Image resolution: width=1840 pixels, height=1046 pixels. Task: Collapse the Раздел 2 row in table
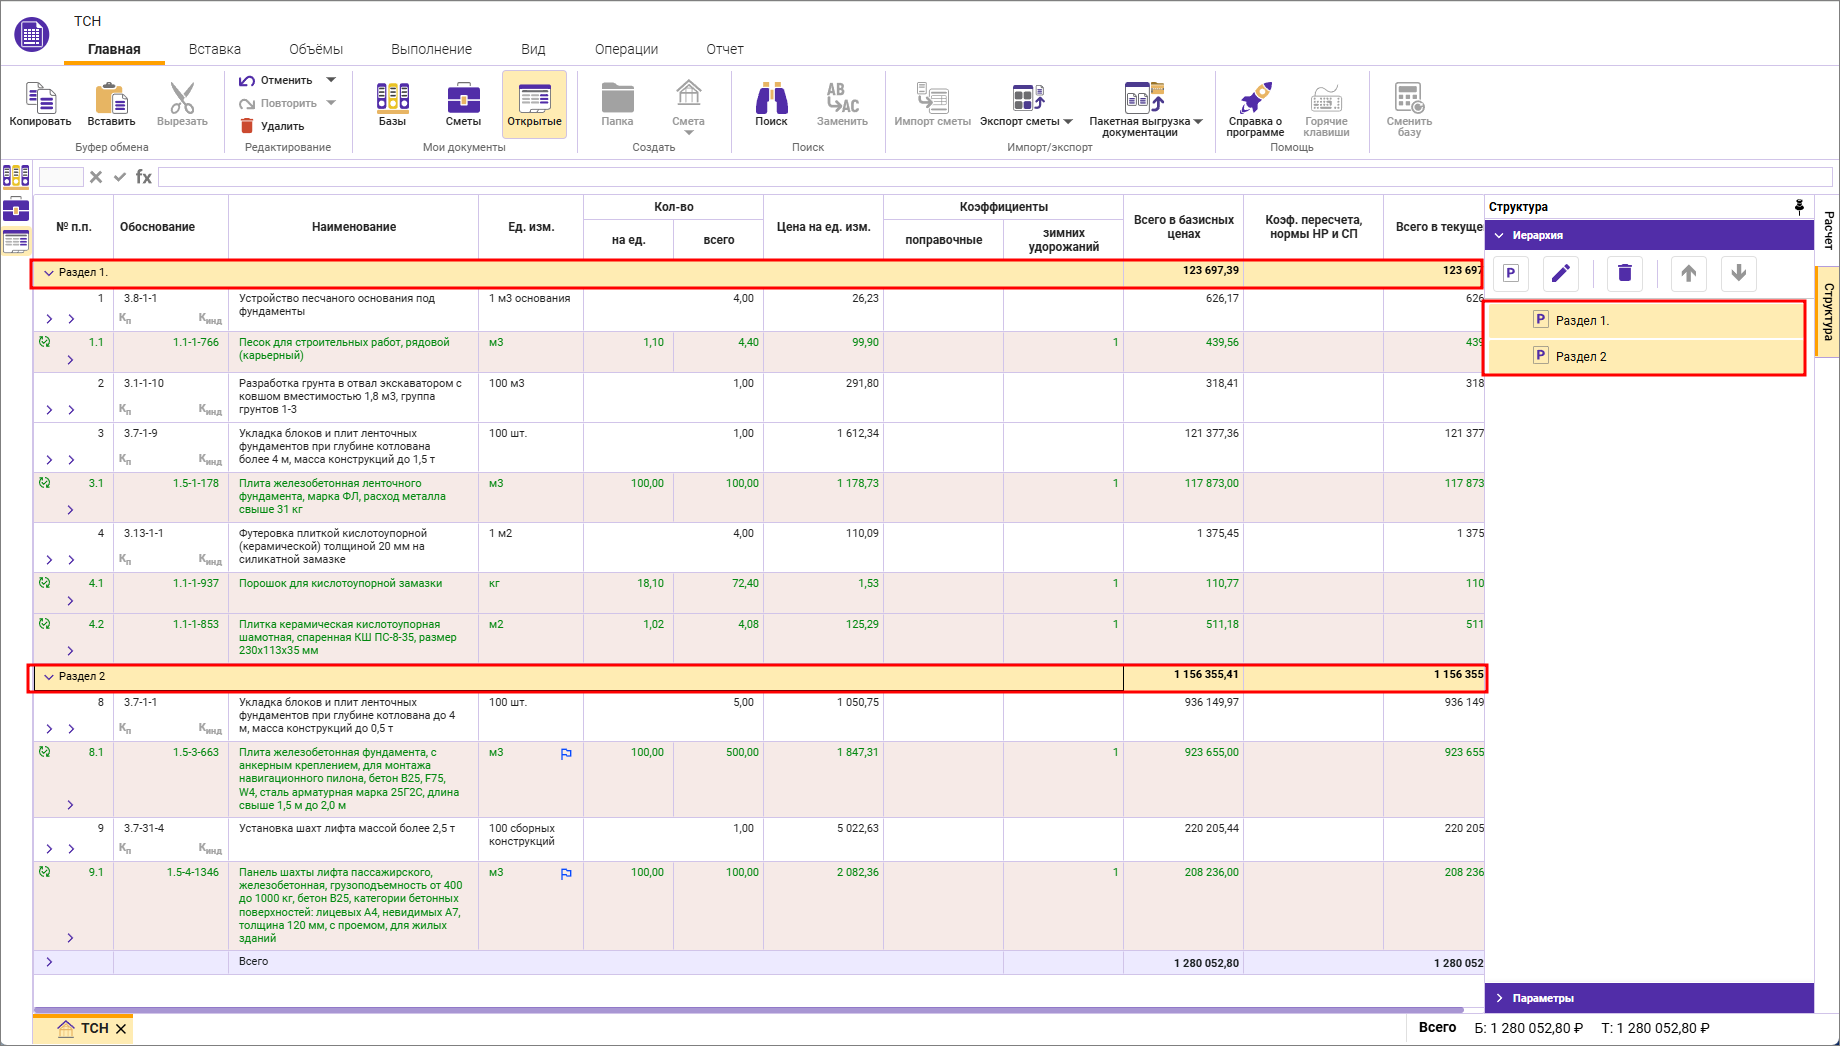(x=48, y=677)
